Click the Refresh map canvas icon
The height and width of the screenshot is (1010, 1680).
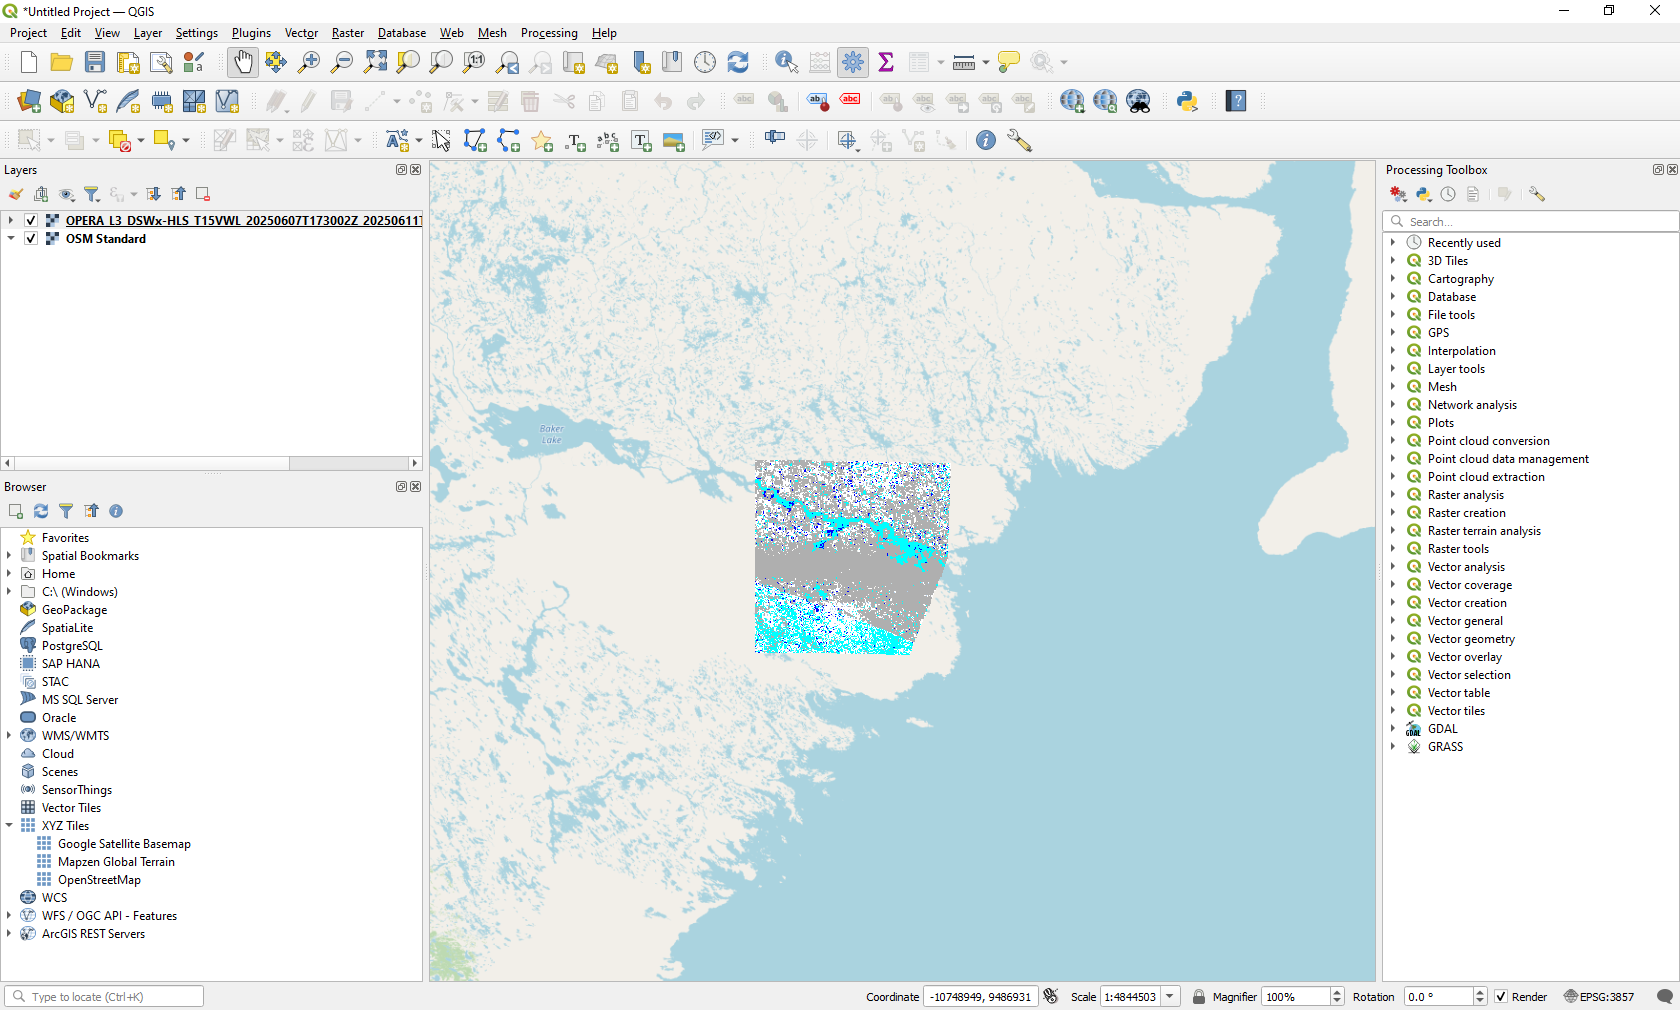point(738,62)
